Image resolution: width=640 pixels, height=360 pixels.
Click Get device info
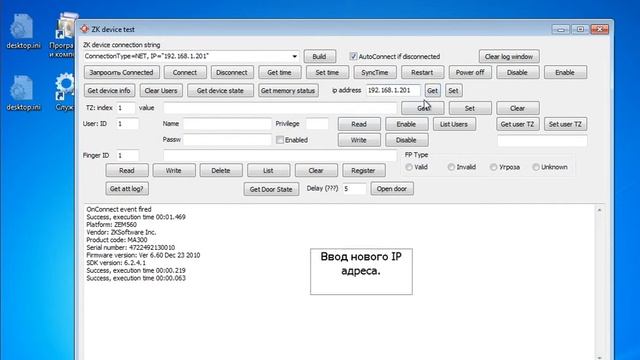click(109, 91)
